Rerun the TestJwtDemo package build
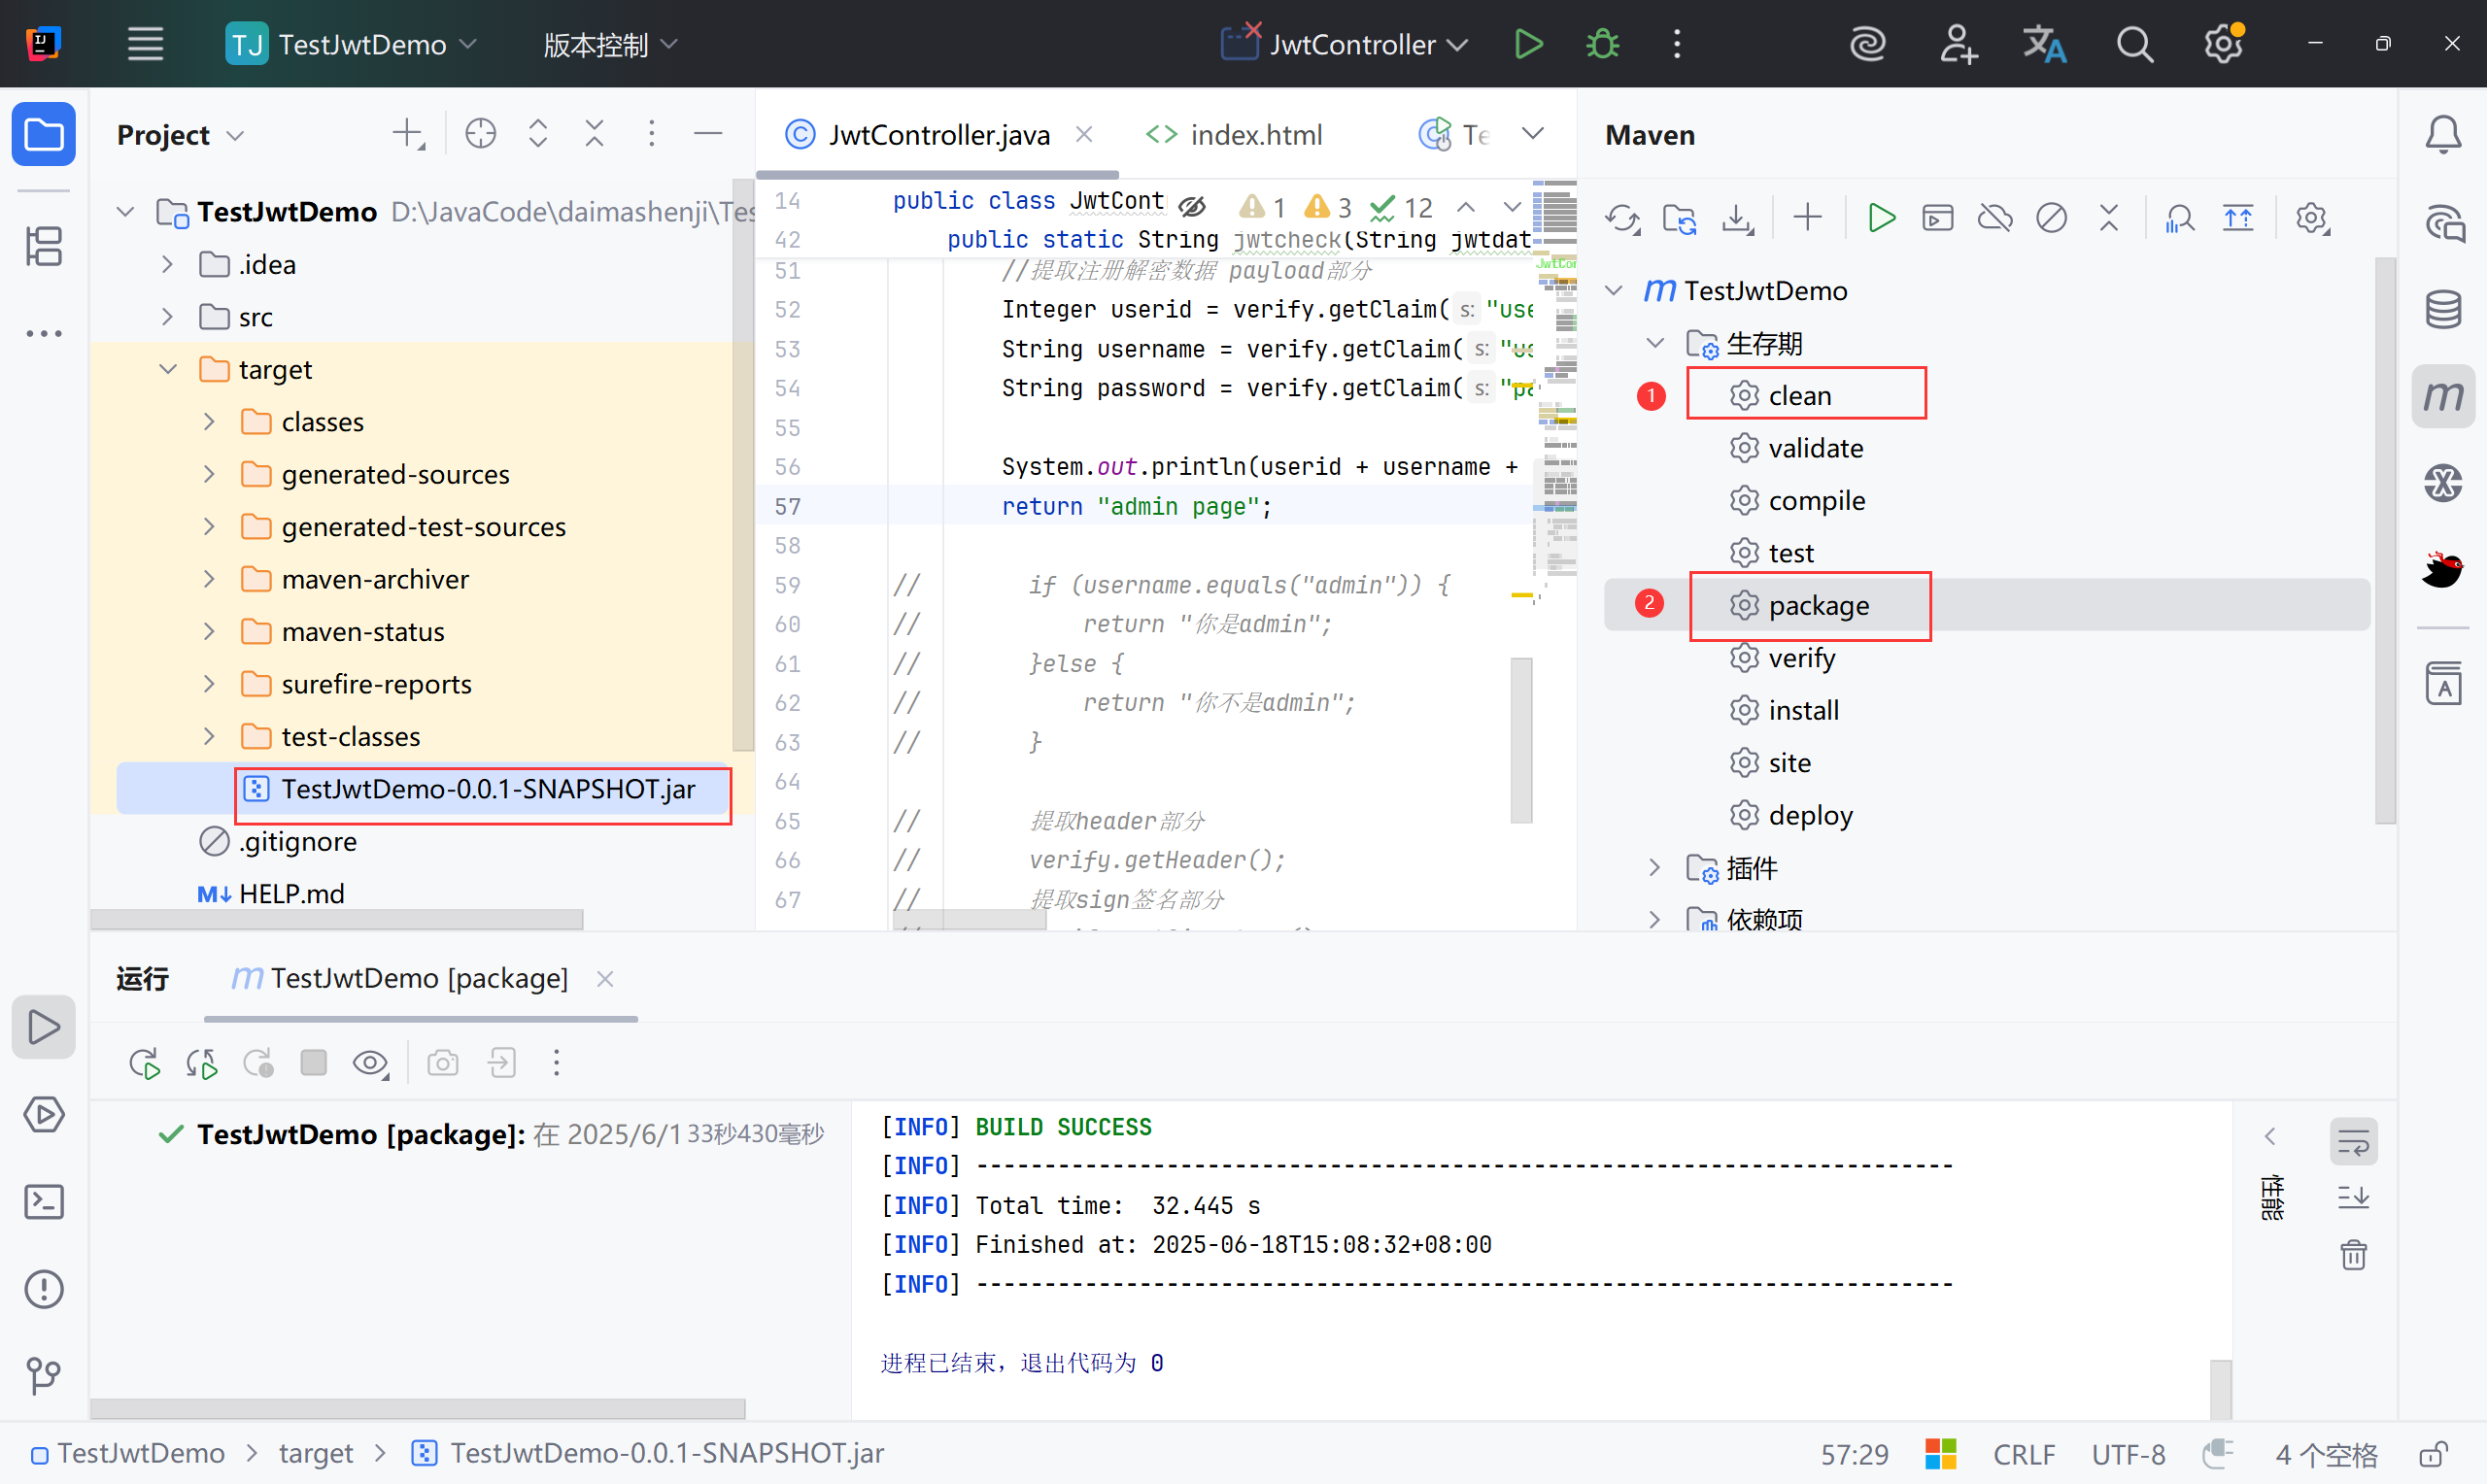2487x1484 pixels. pos(145,1063)
